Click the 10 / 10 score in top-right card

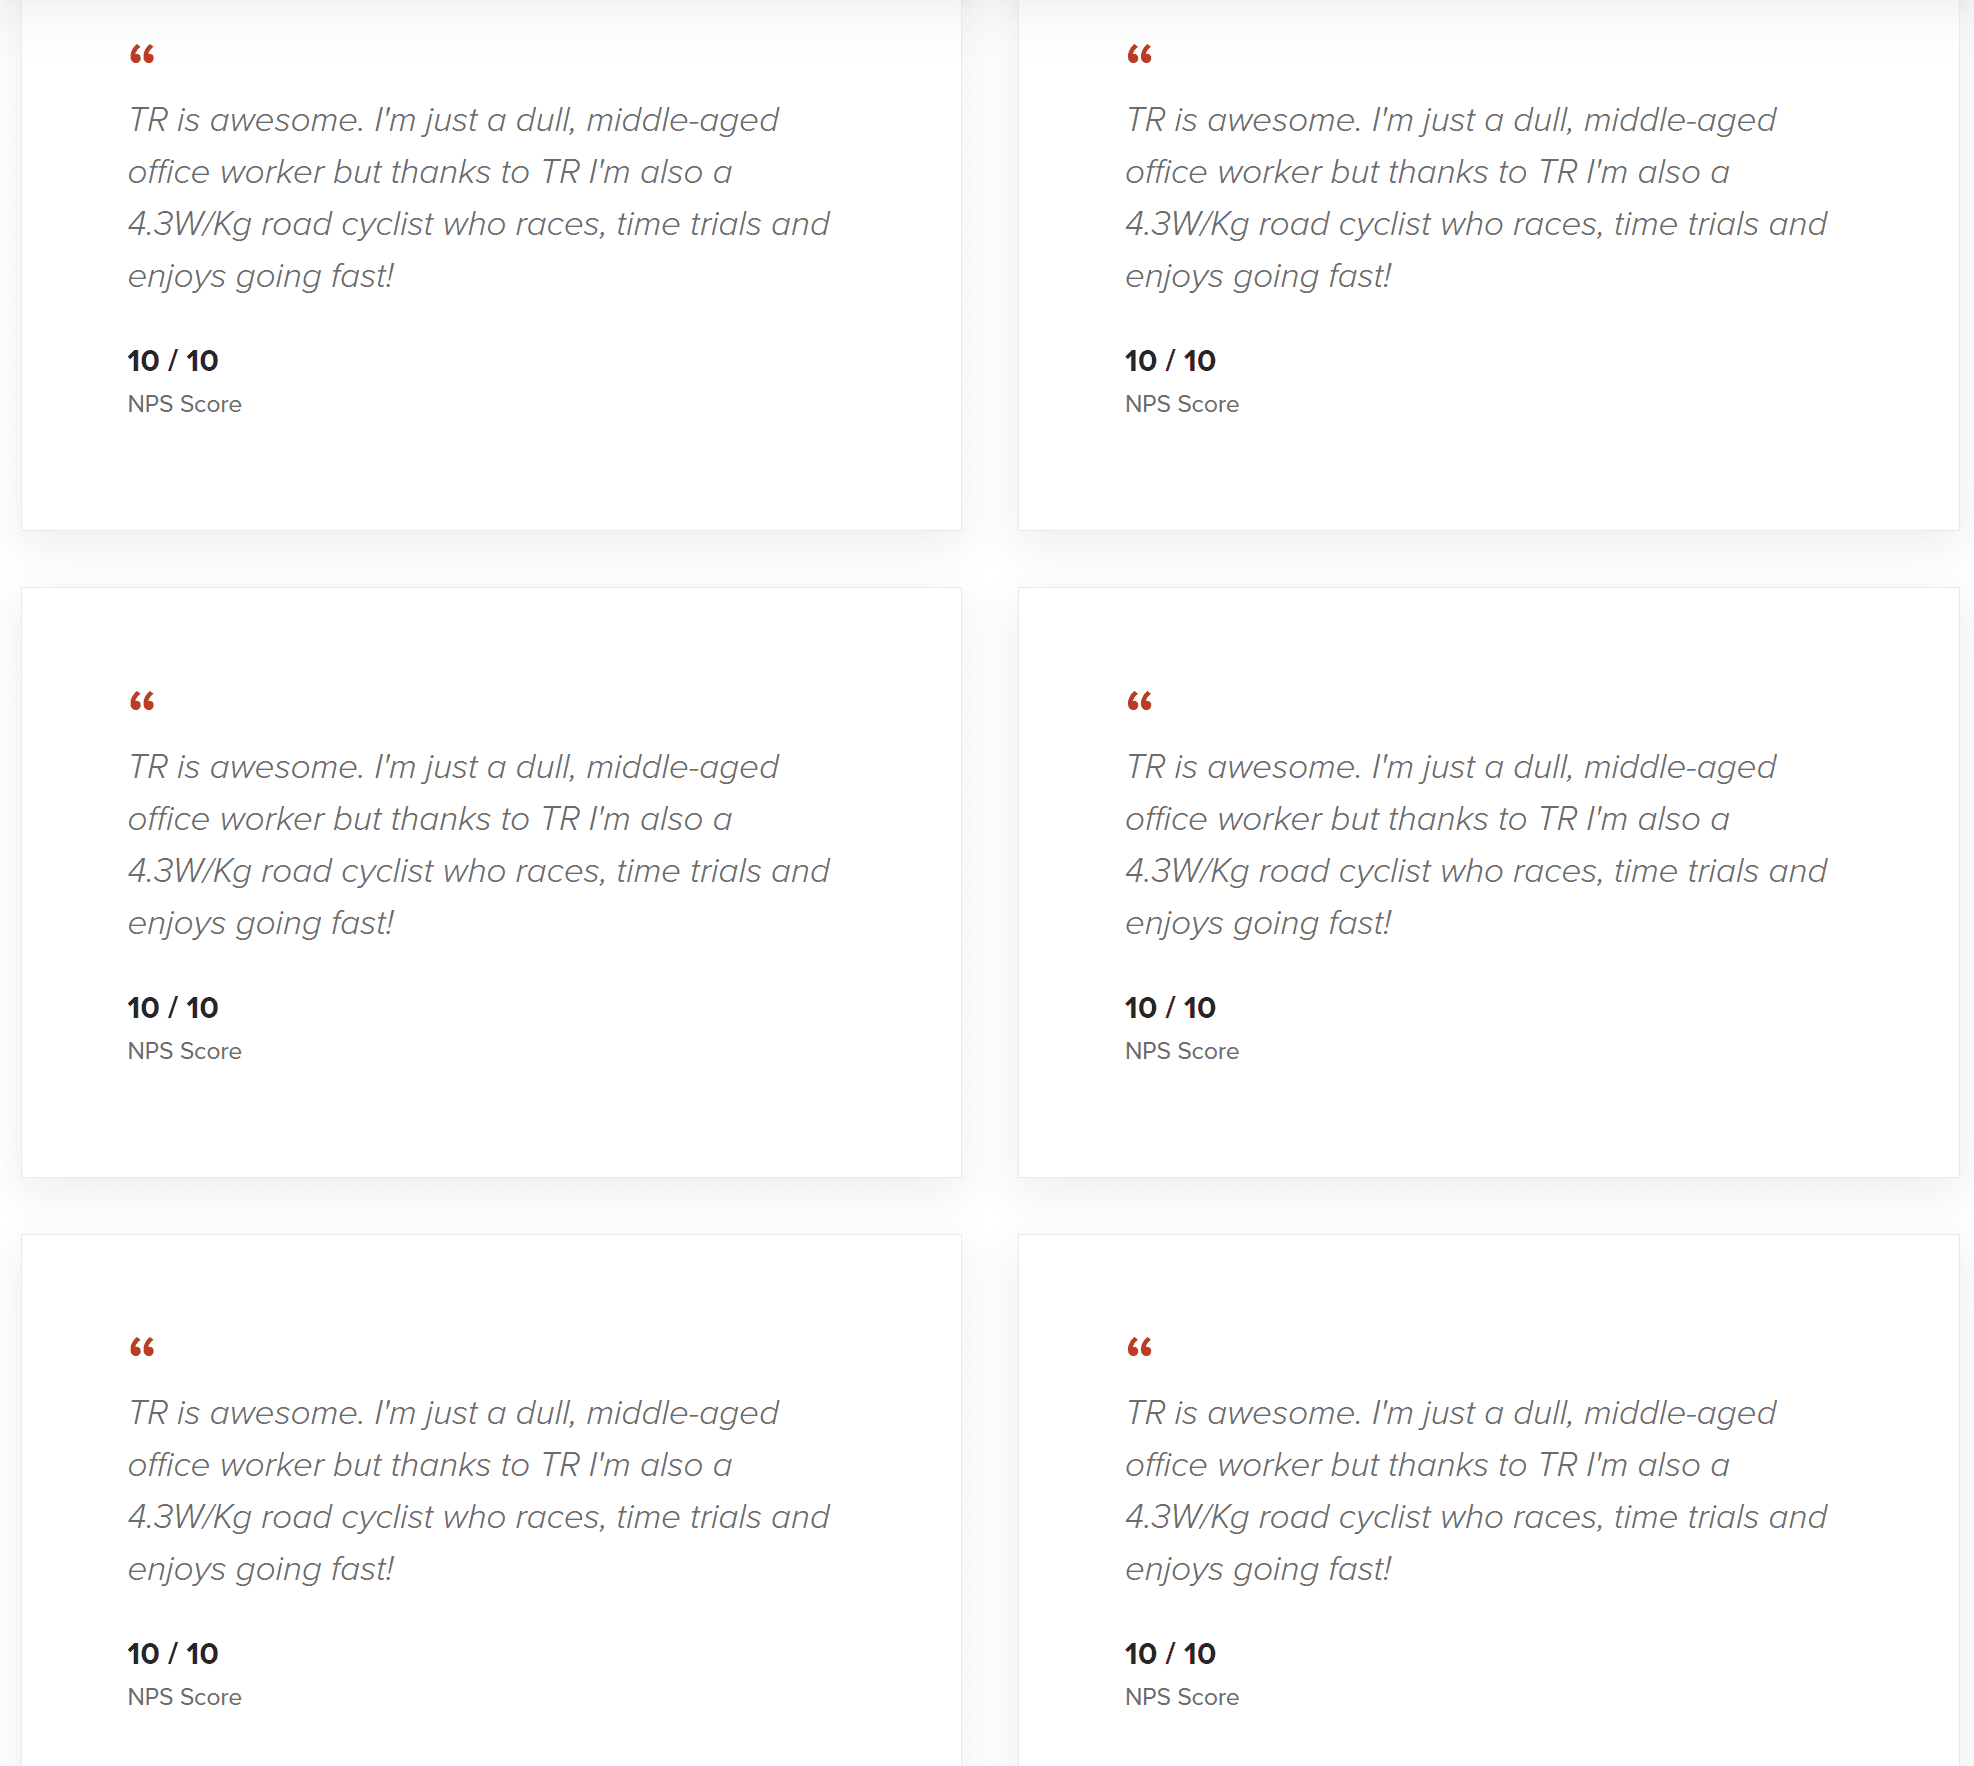[1170, 361]
